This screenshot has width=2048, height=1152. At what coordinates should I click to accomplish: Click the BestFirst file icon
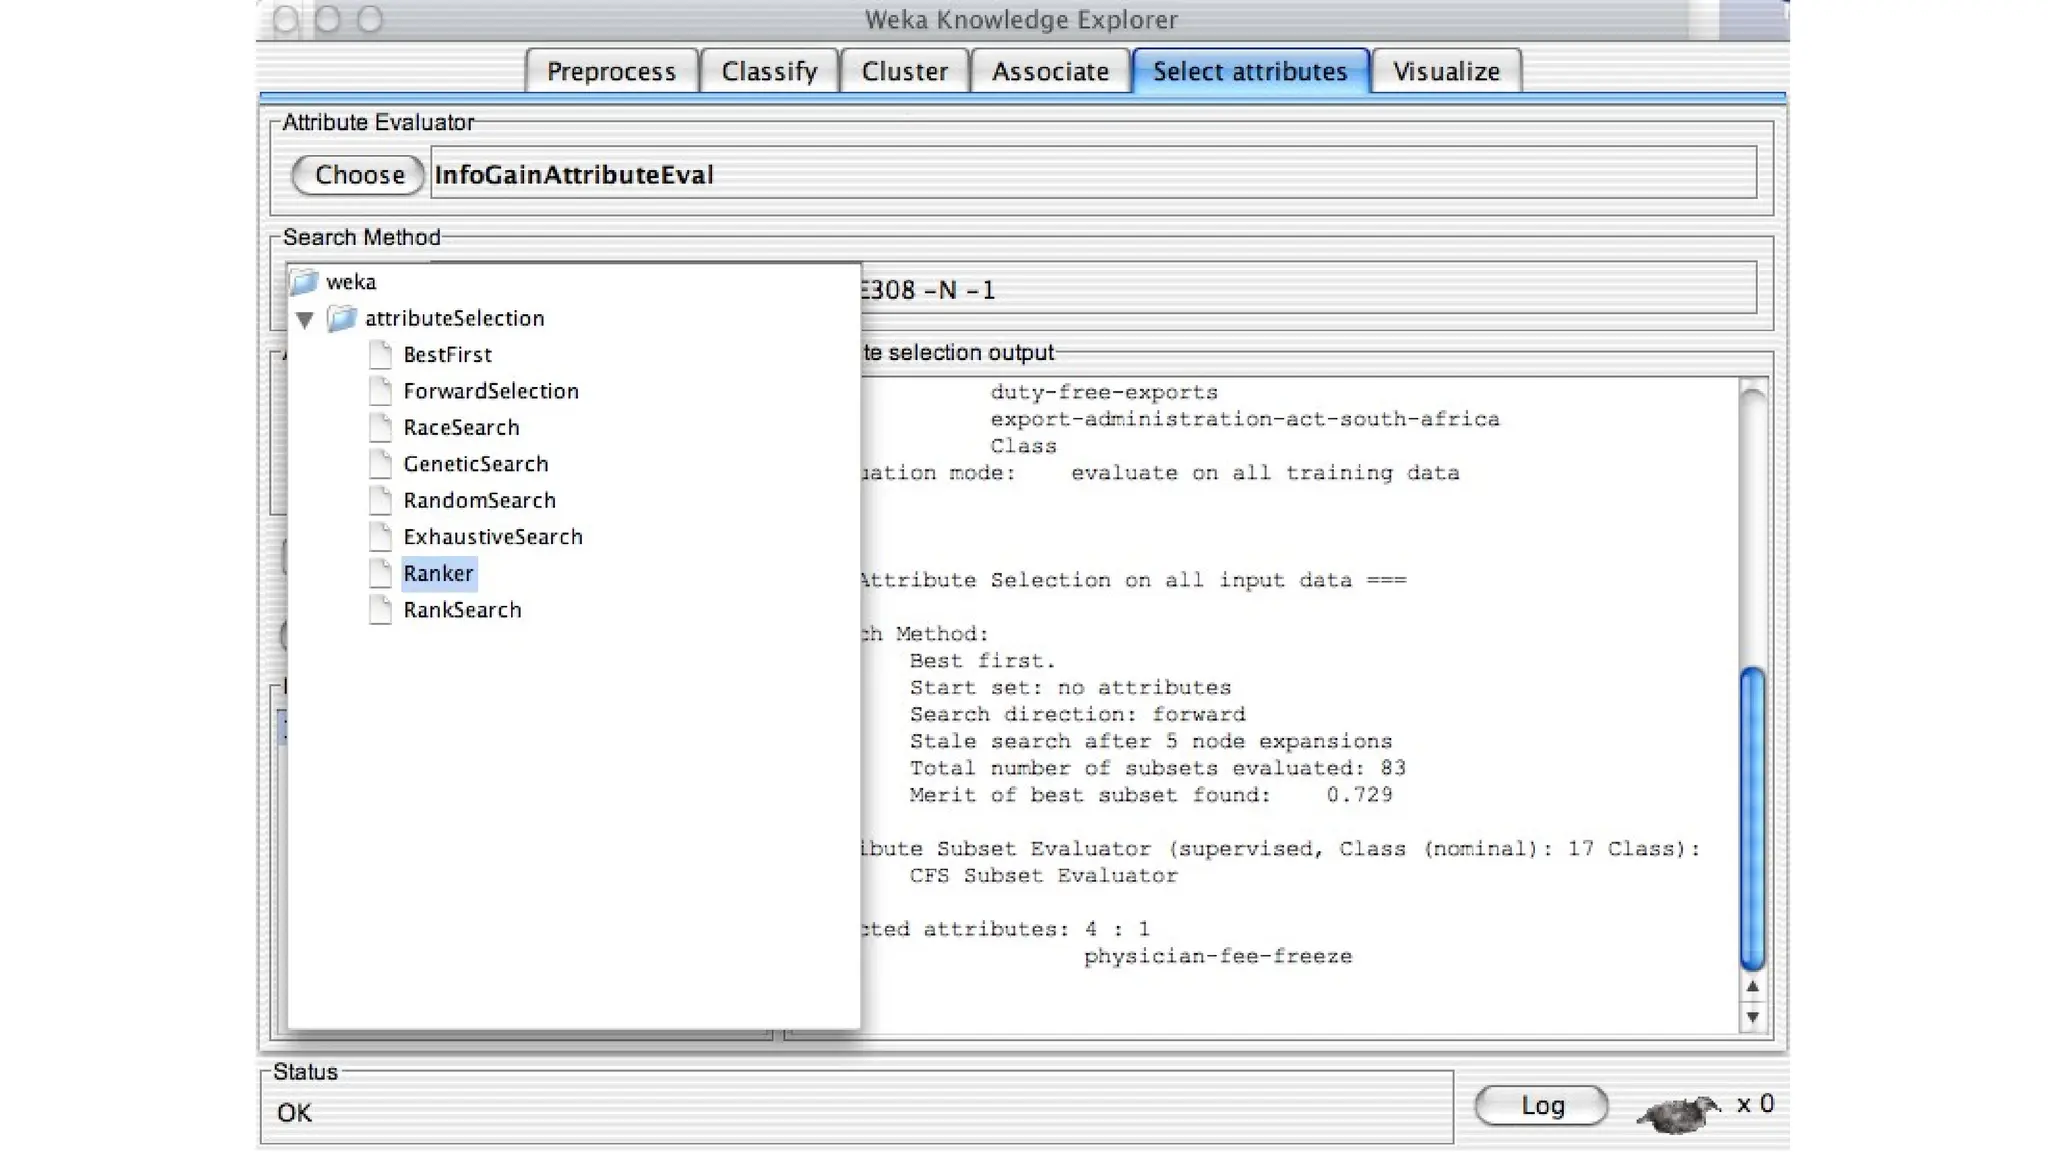380,355
